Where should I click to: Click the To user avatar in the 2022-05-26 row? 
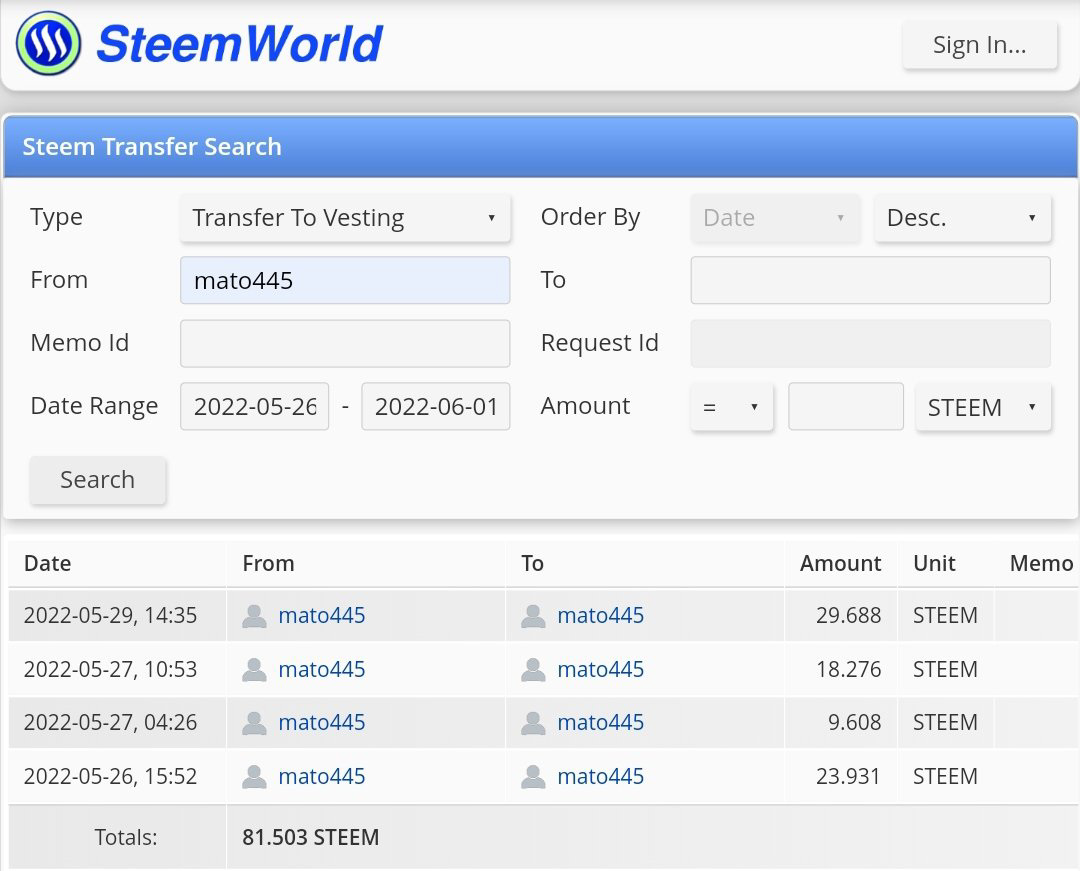[x=533, y=777]
